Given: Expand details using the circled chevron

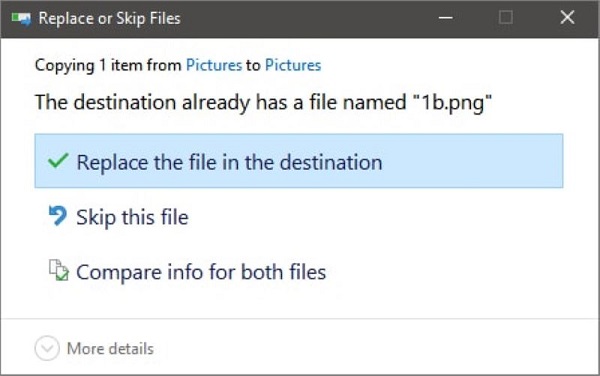Looking at the screenshot, I should (47, 348).
